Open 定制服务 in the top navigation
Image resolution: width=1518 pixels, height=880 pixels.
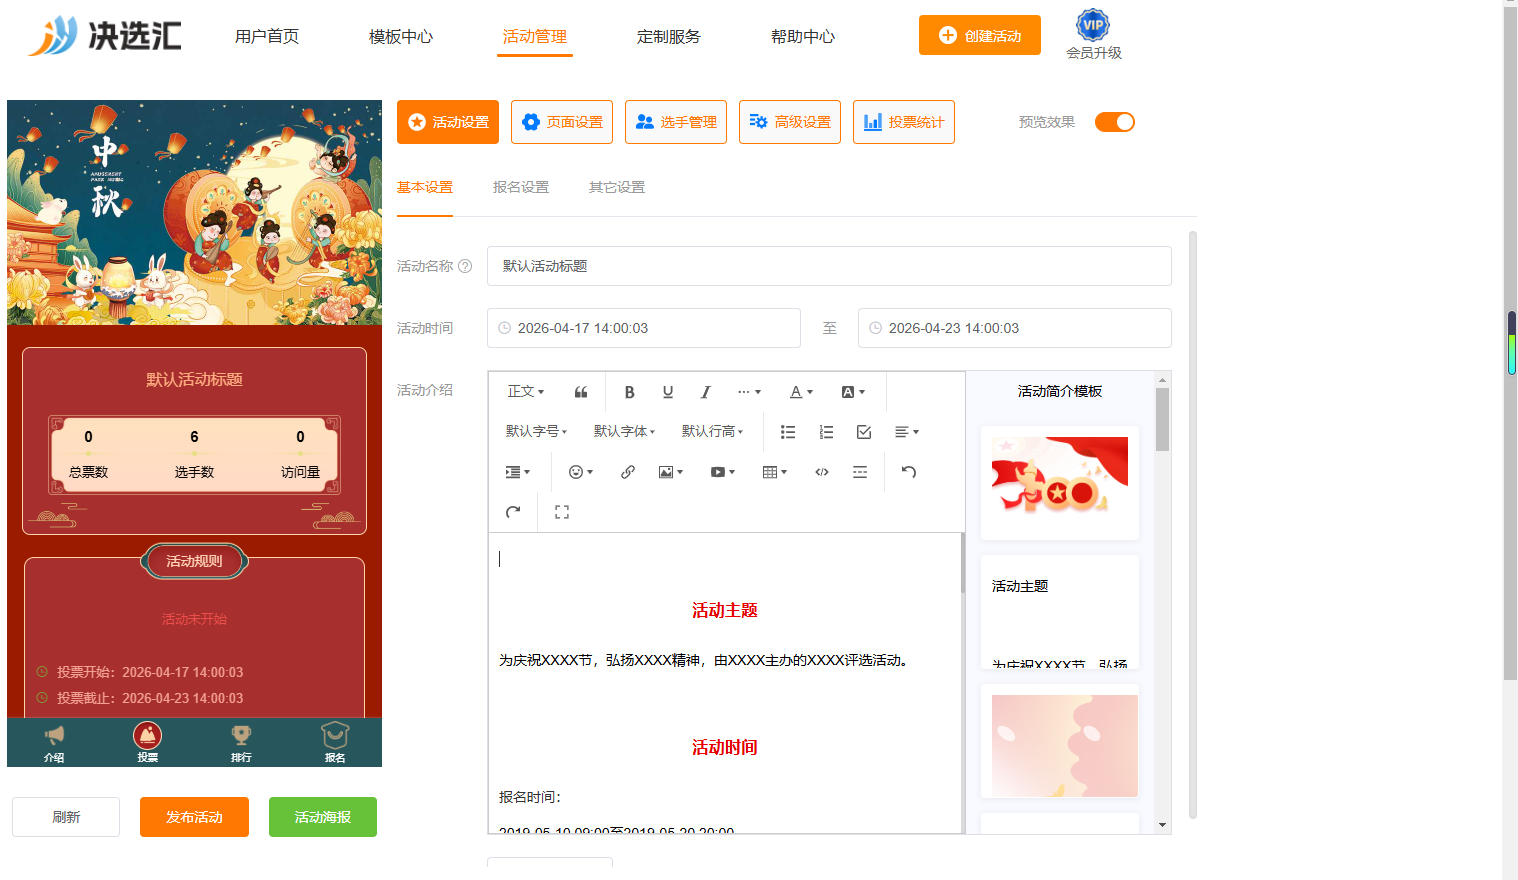(669, 37)
